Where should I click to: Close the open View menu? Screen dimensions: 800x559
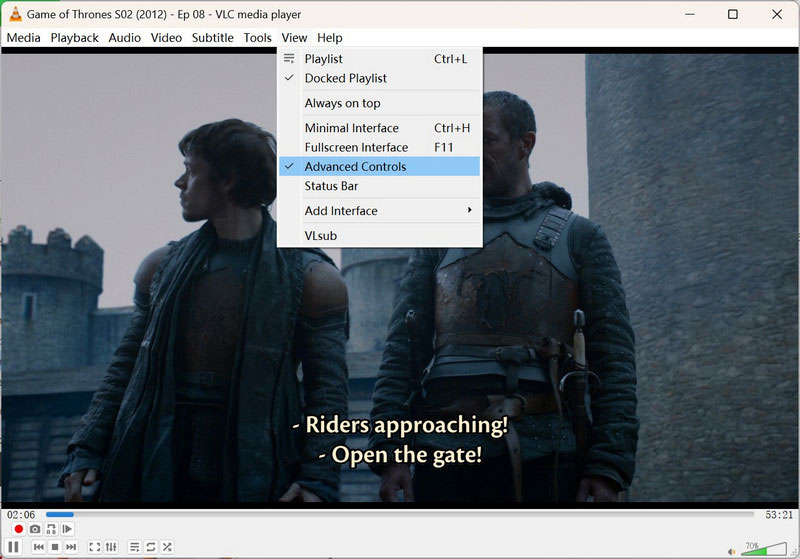click(x=294, y=38)
